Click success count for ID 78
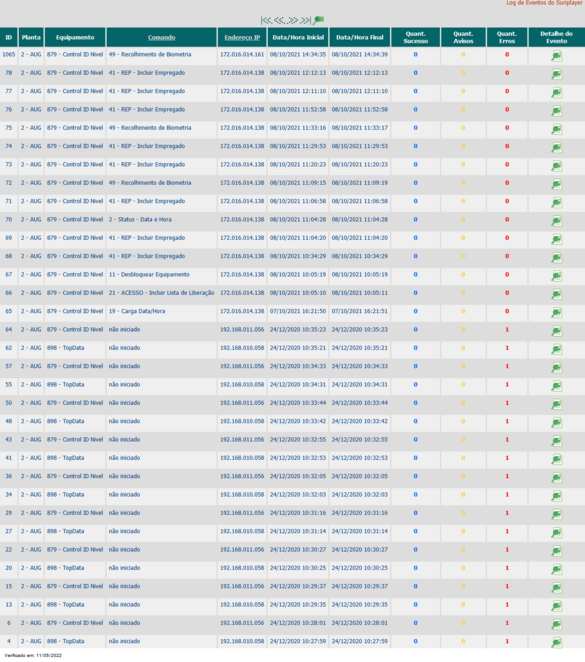Viewport: 585px width, 662px height. click(415, 73)
